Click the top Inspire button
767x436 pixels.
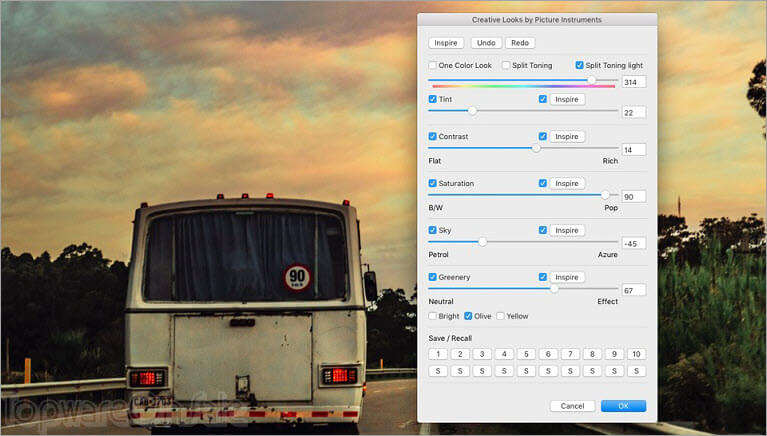[x=446, y=43]
